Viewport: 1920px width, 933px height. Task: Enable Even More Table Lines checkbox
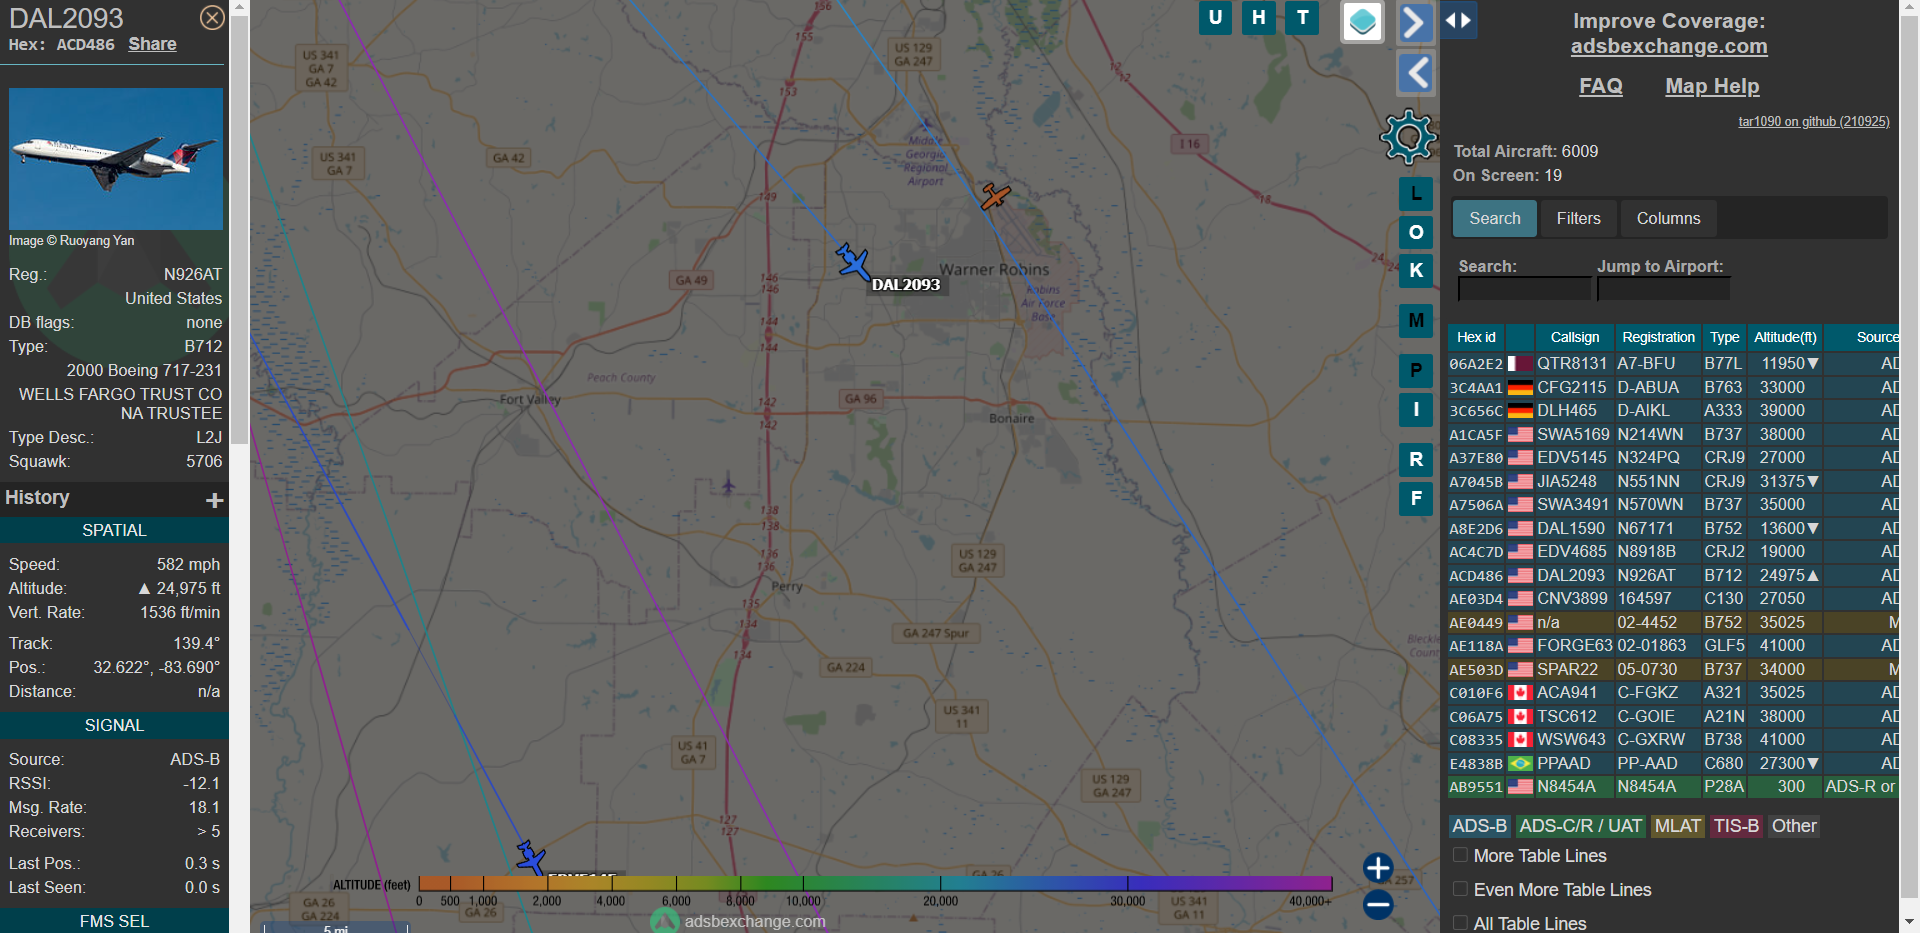[1460, 889]
